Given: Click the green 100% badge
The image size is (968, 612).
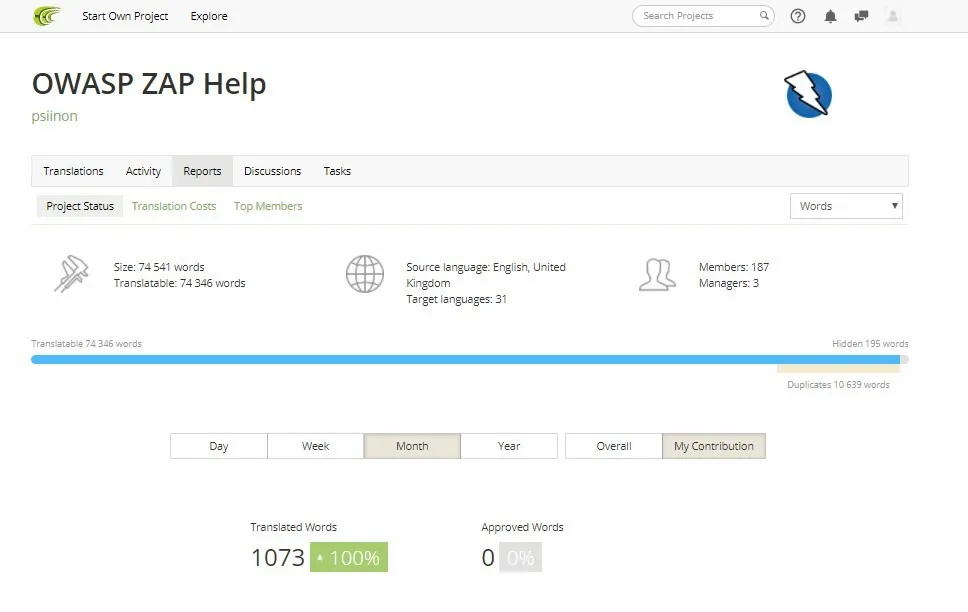Looking at the screenshot, I should [349, 557].
